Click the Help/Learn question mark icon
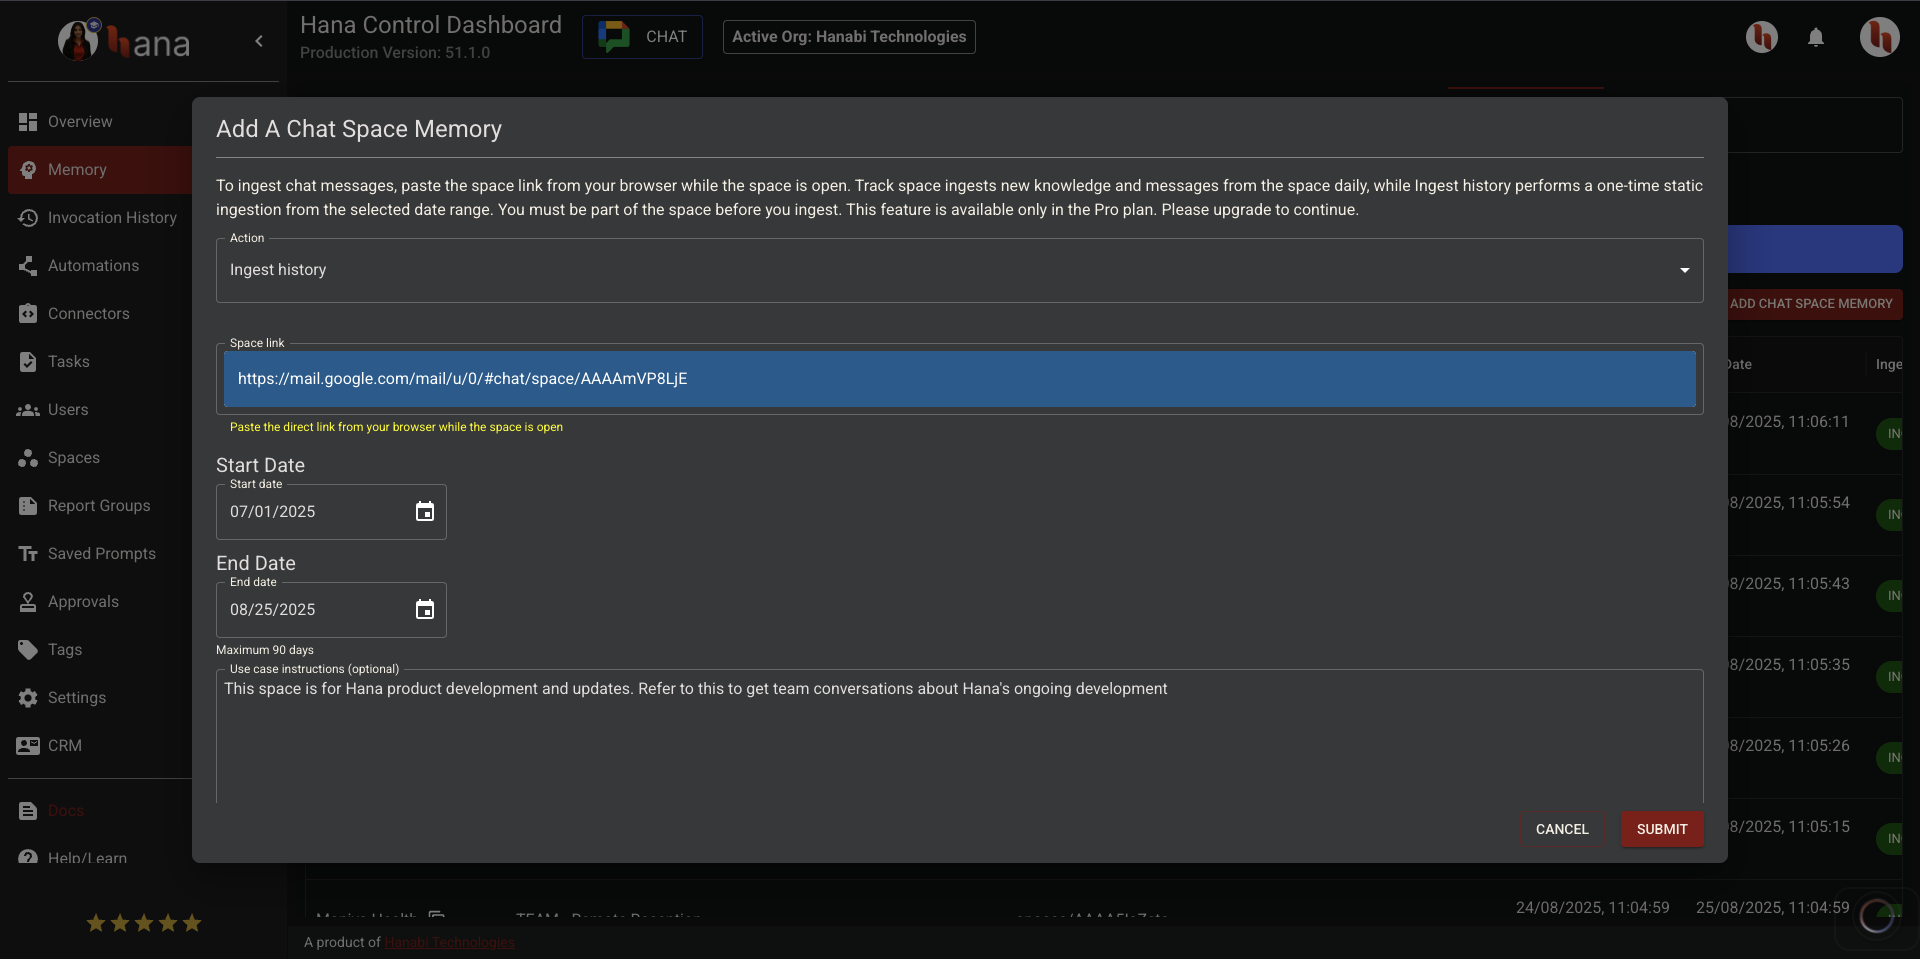This screenshot has height=959, width=1920. pyautogui.click(x=28, y=857)
